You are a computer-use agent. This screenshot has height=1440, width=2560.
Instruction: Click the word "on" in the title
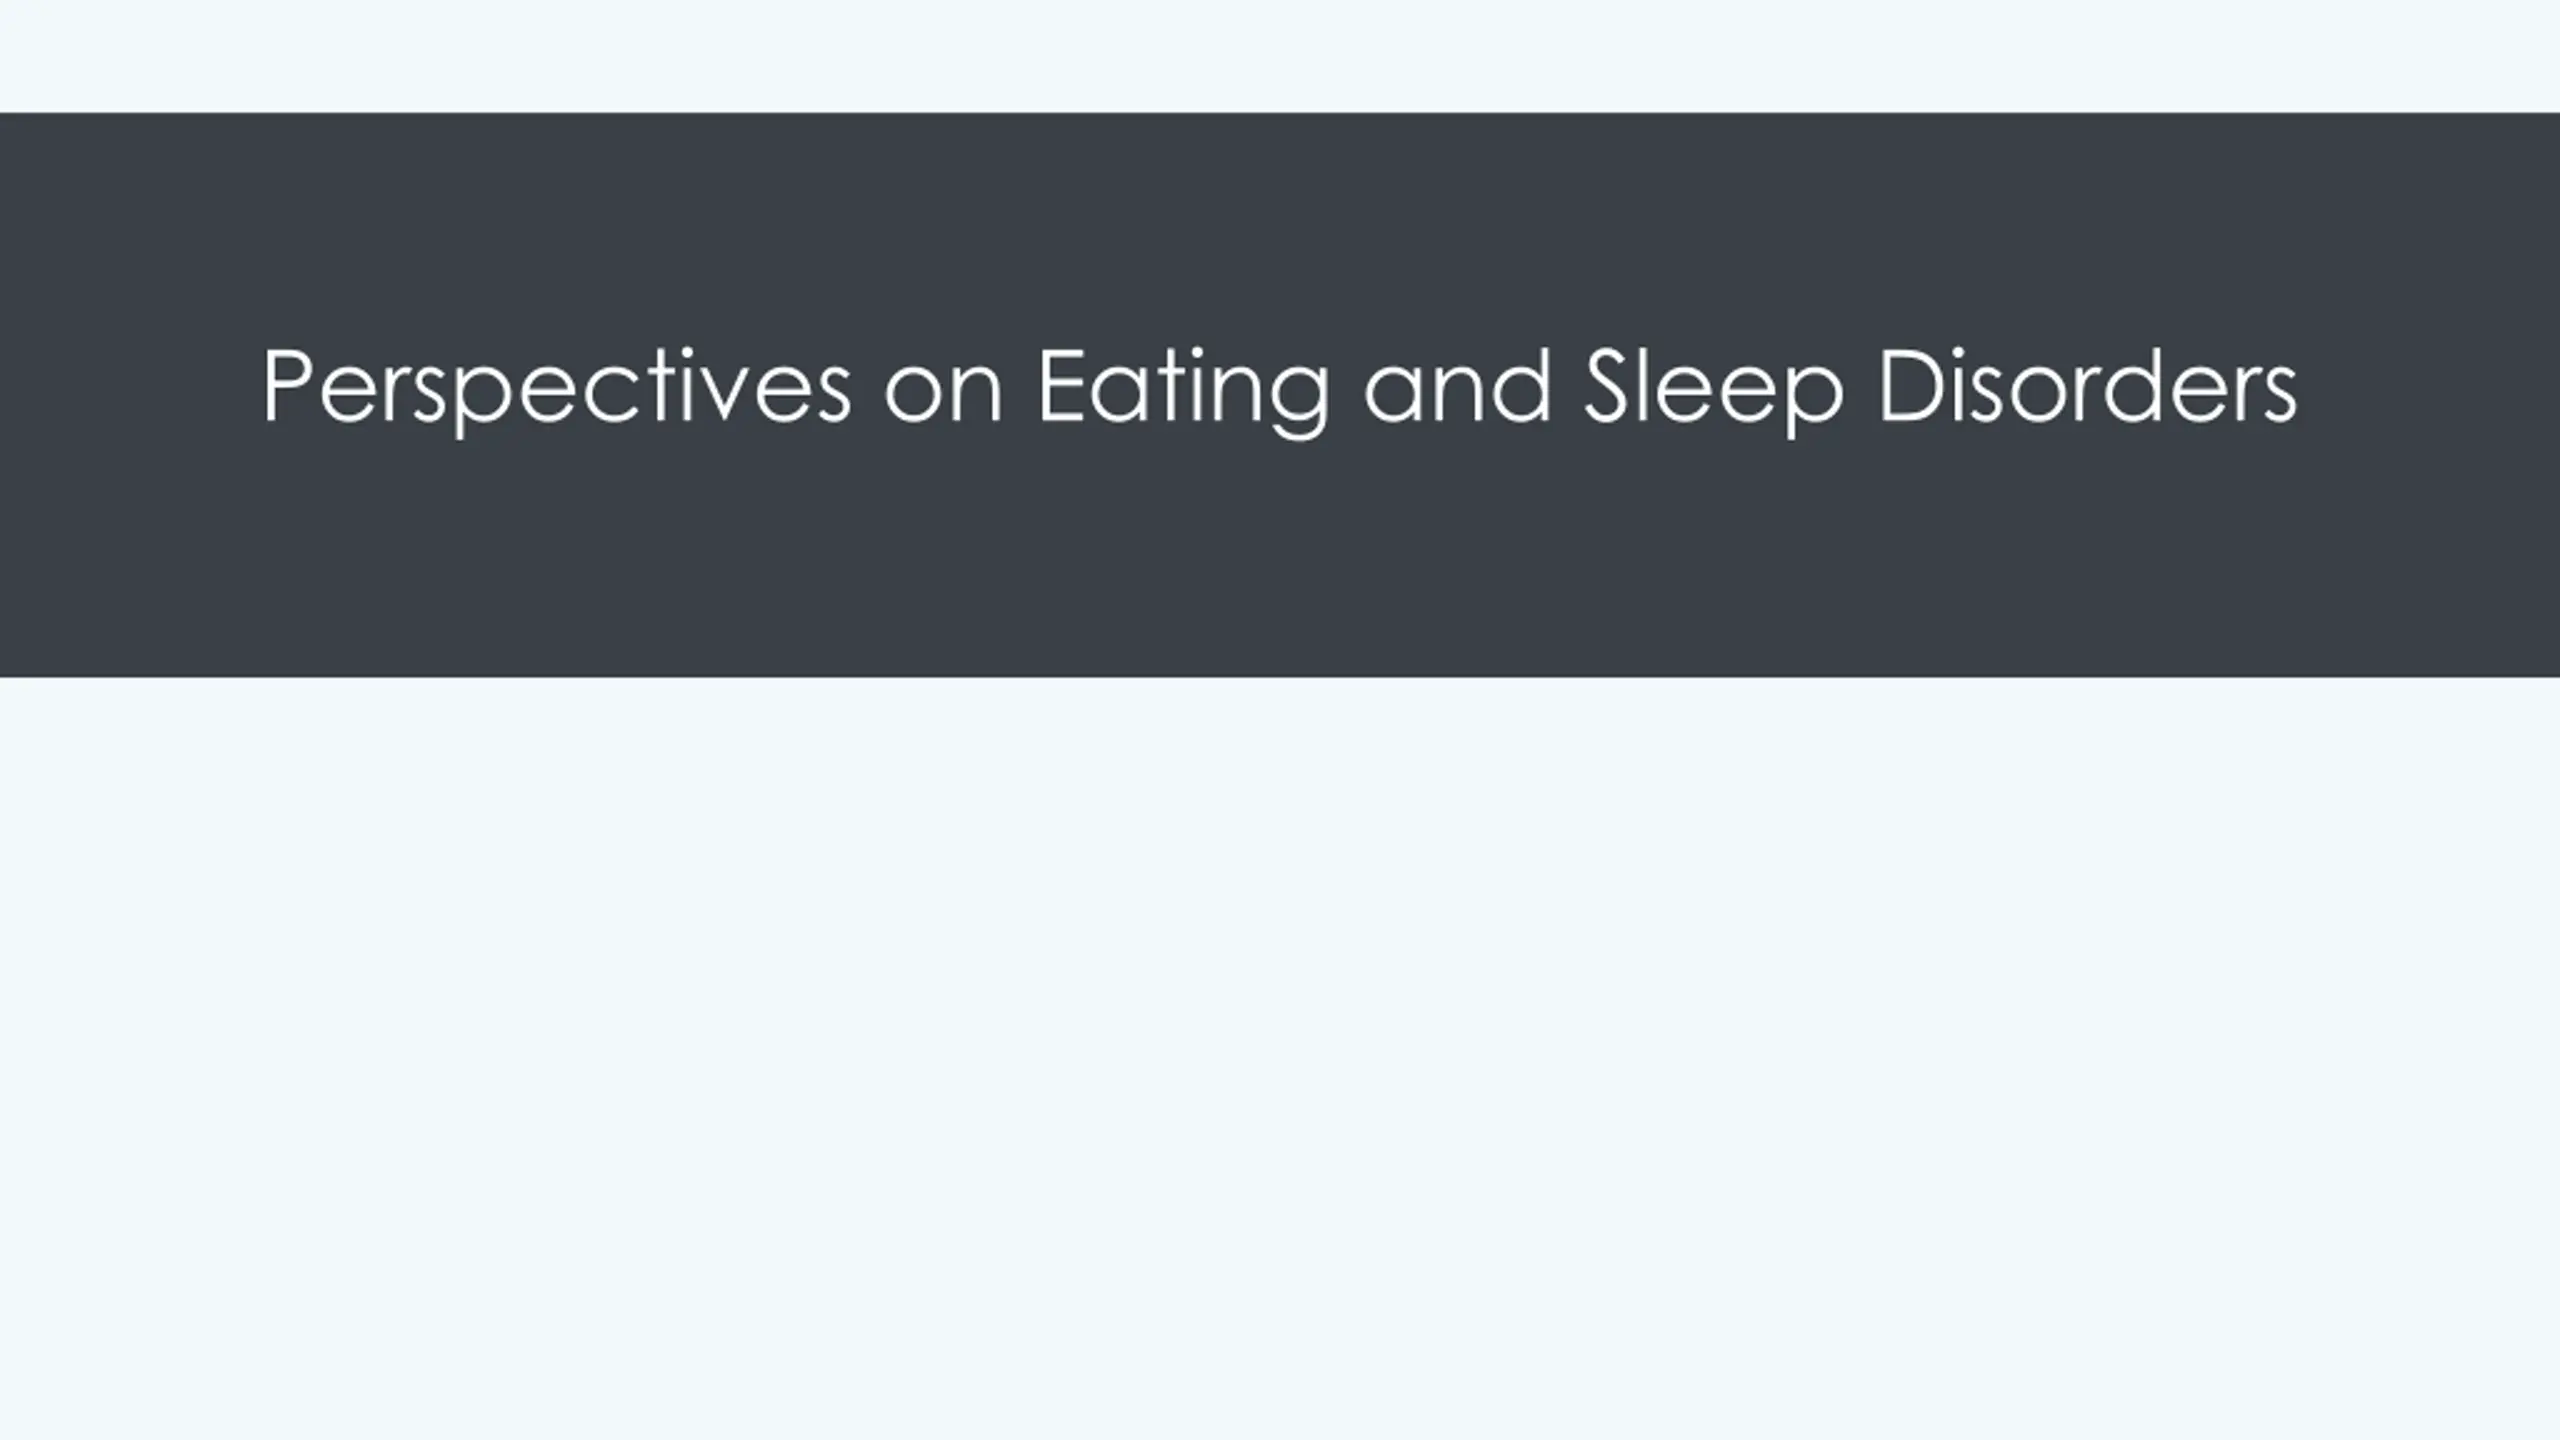(x=943, y=397)
